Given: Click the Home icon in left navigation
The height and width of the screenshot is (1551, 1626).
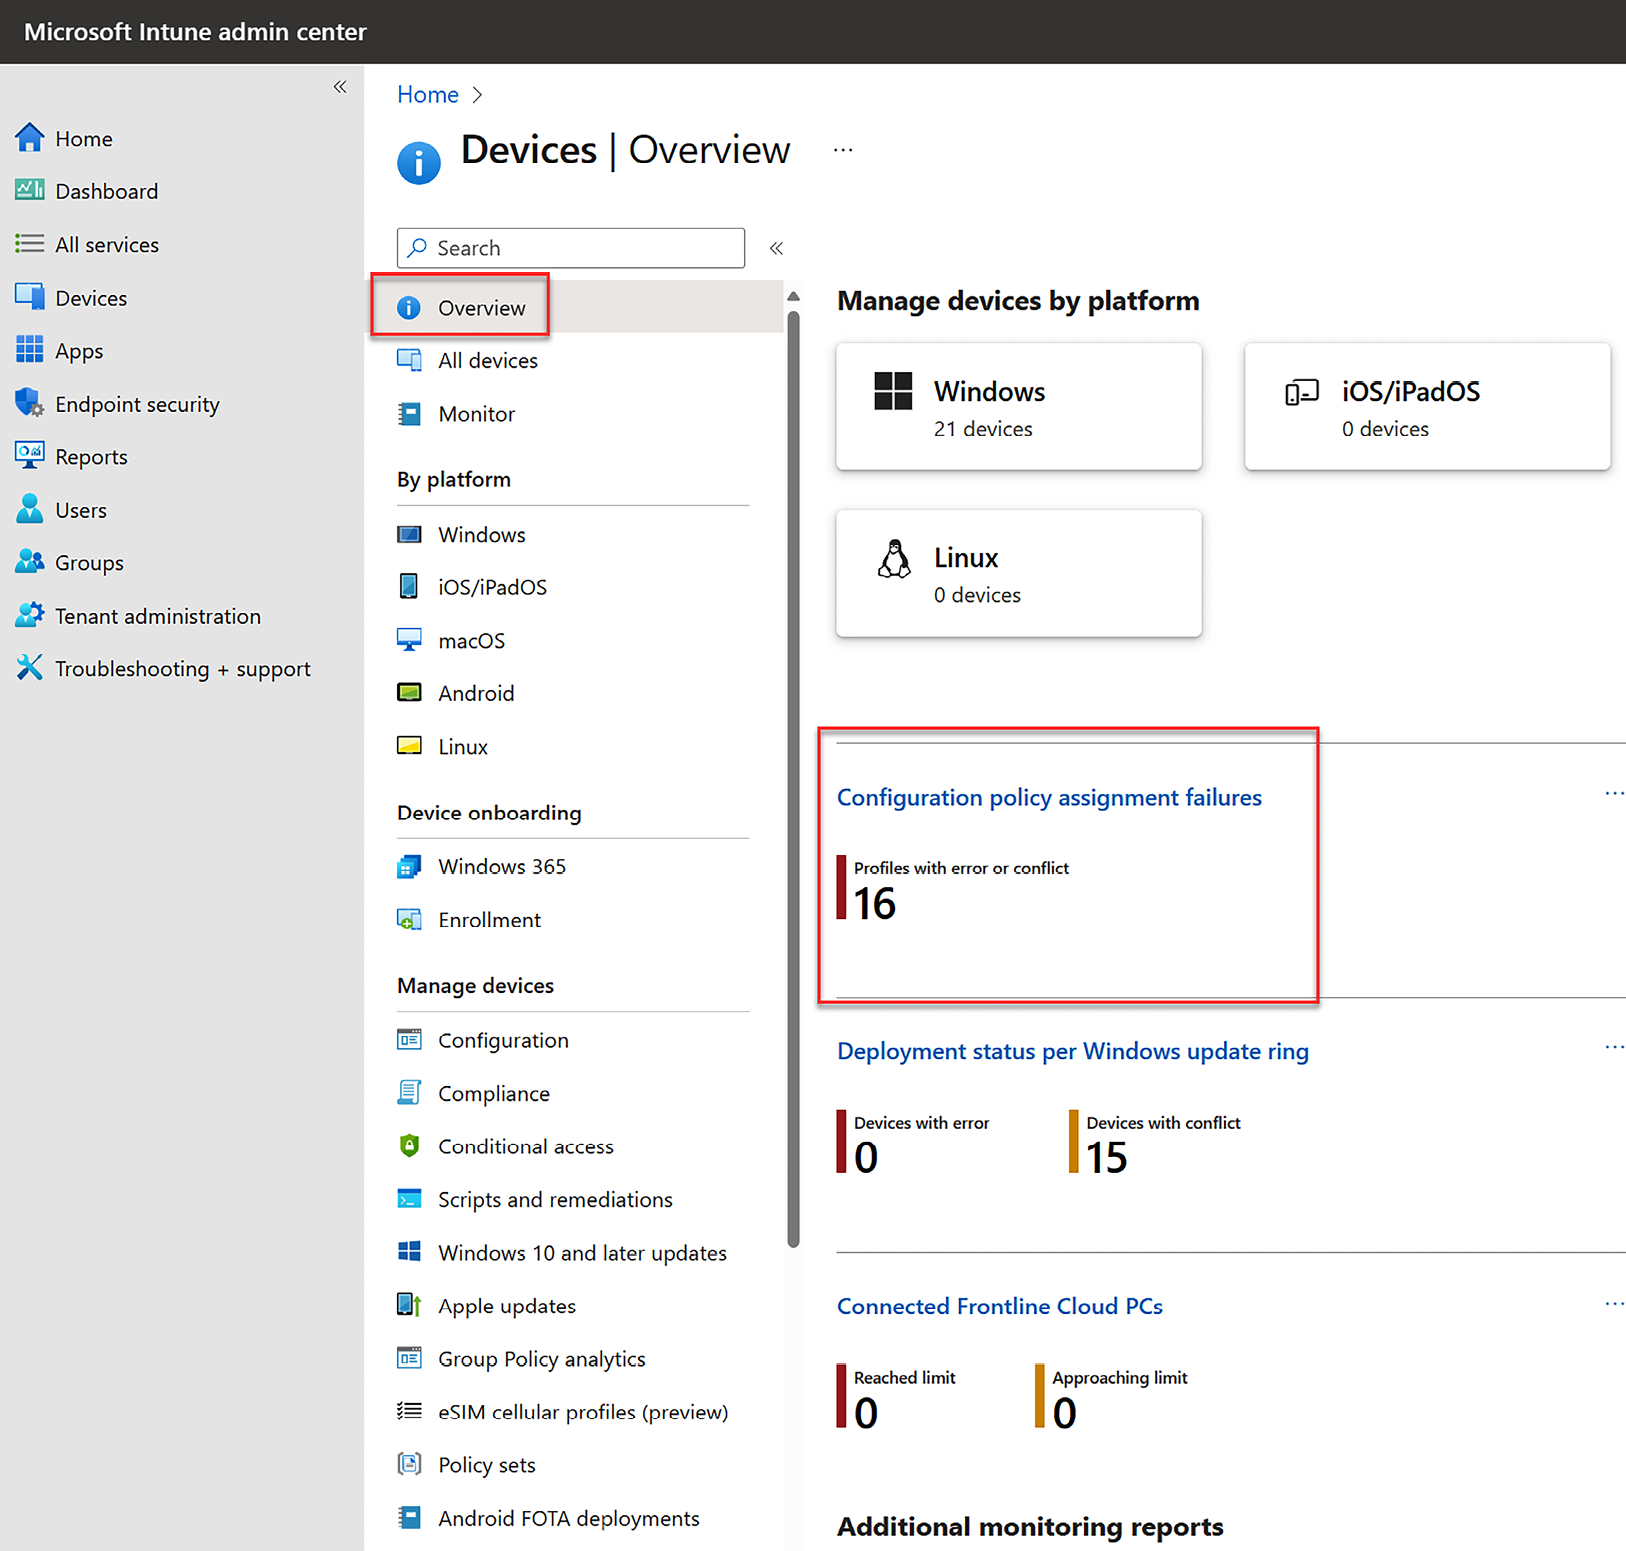Looking at the screenshot, I should coord(30,138).
